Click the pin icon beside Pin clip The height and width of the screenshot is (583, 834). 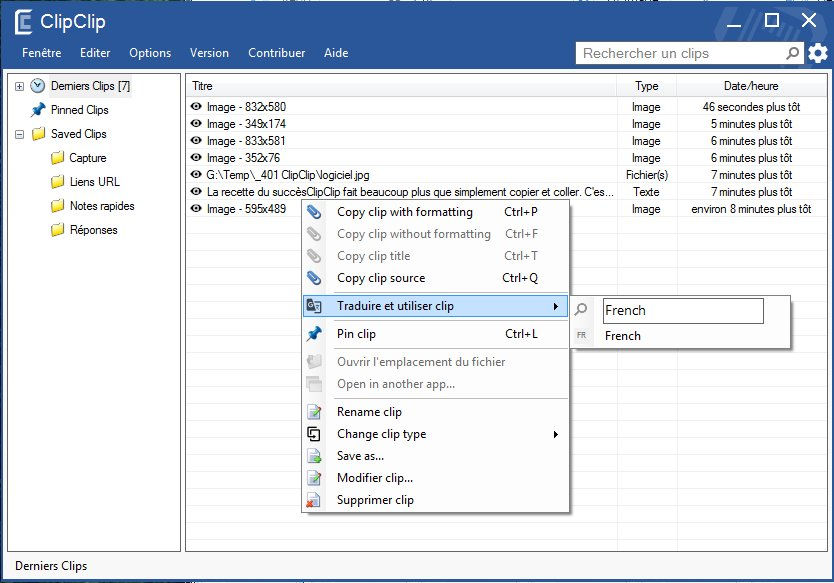(x=314, y=334)
